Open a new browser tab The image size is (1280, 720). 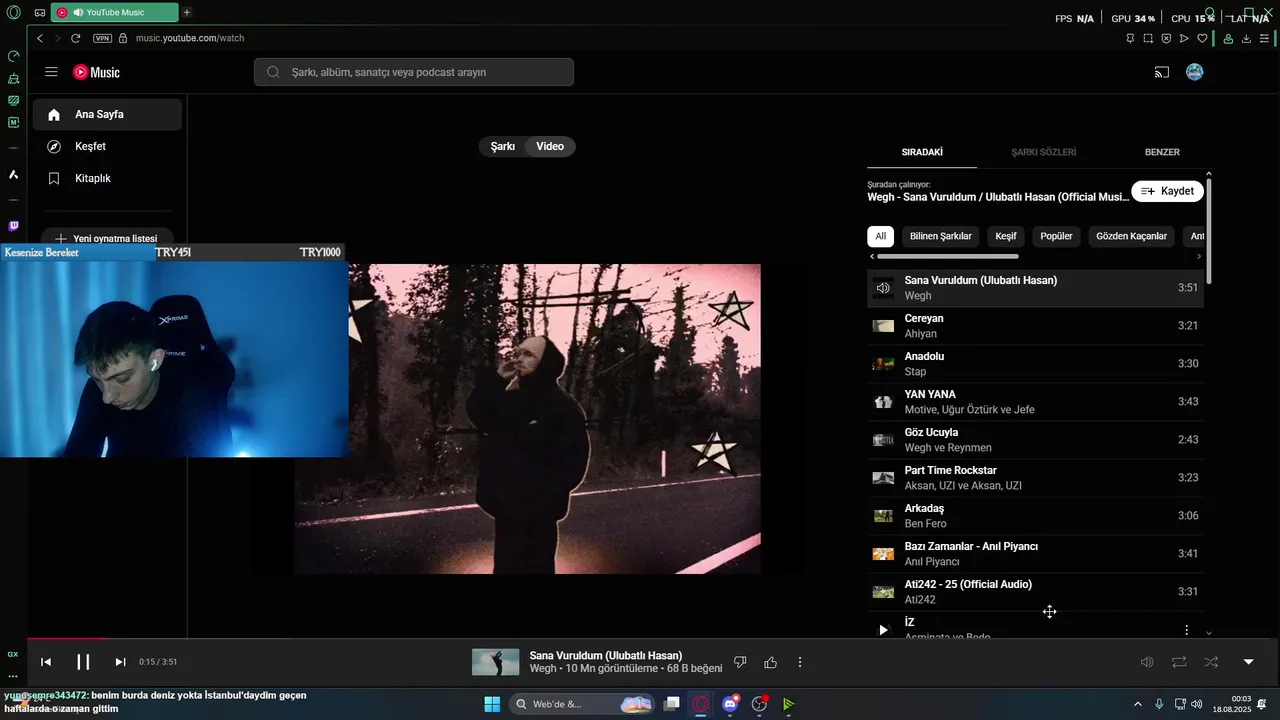click(187, 12)
